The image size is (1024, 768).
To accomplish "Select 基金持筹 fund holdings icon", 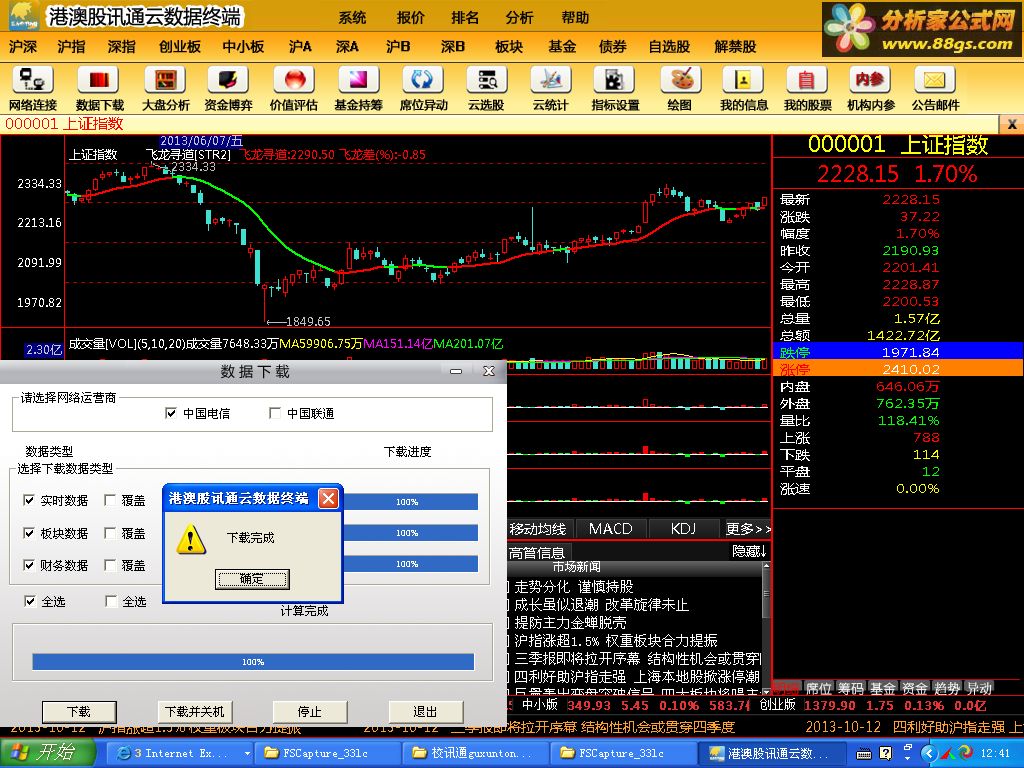I will coord(358,89).
